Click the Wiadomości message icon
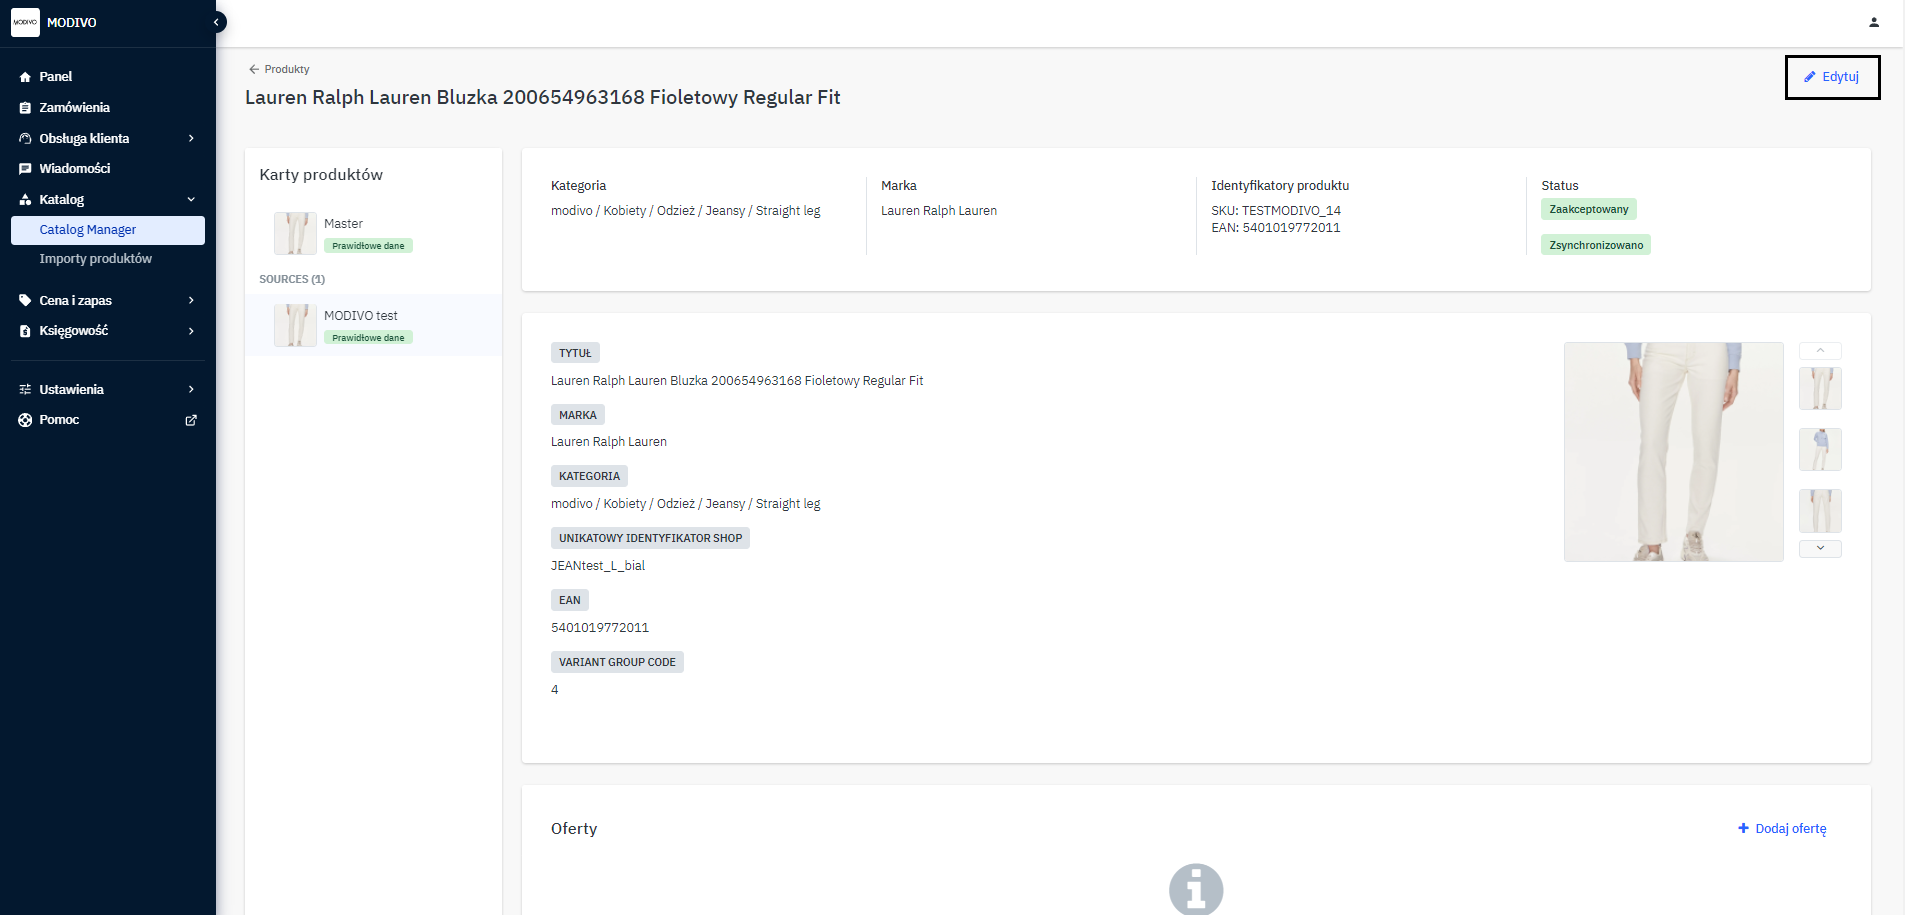This screenshot has width=1905, height=915. point(25,169)
